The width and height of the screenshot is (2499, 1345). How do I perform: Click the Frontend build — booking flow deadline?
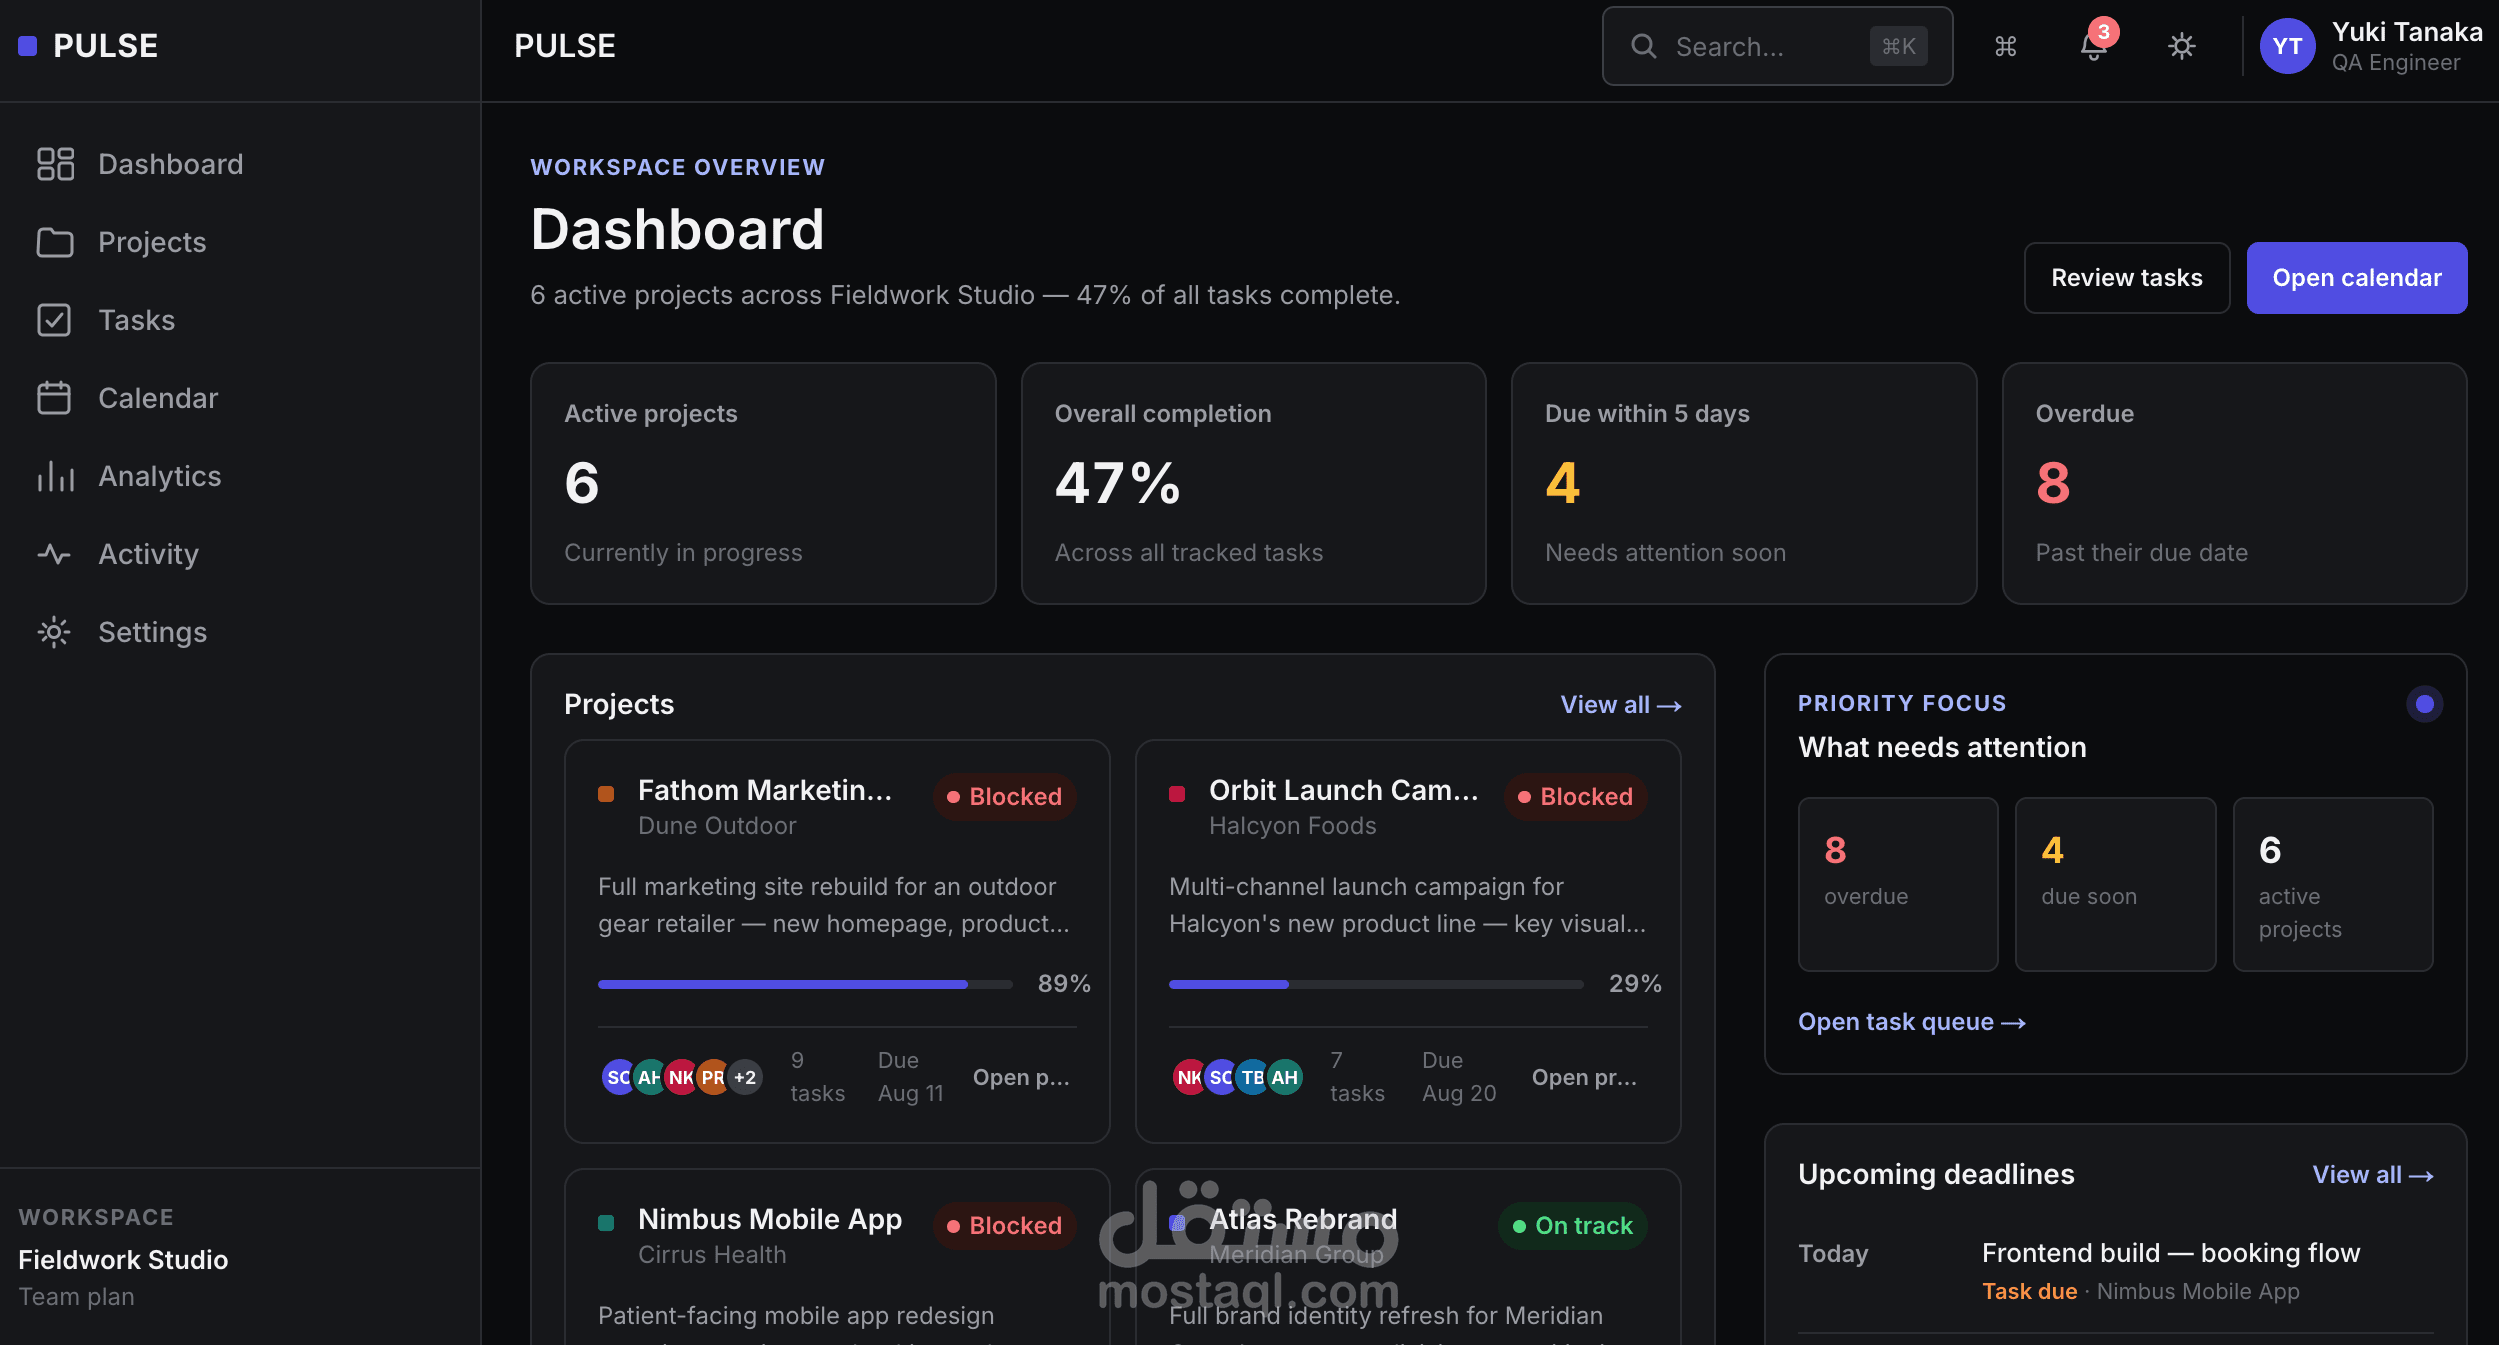(x=2171, y=1253)
